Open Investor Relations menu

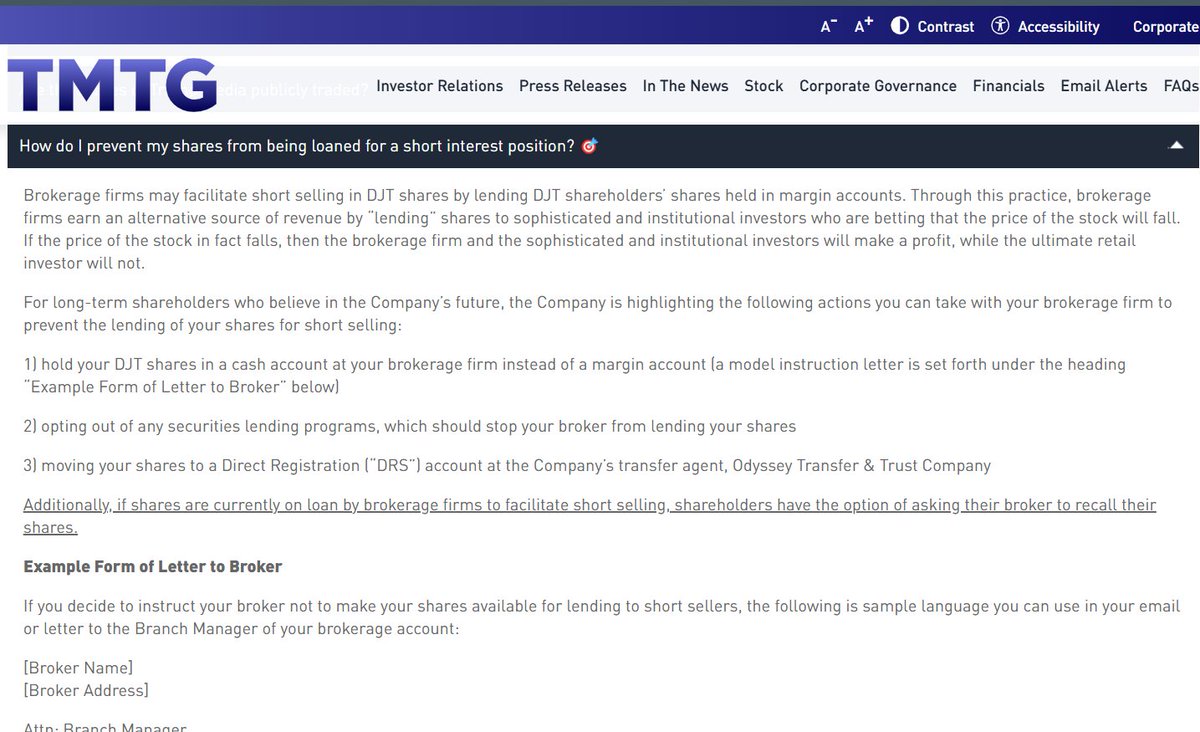click(x=440, y=86)
